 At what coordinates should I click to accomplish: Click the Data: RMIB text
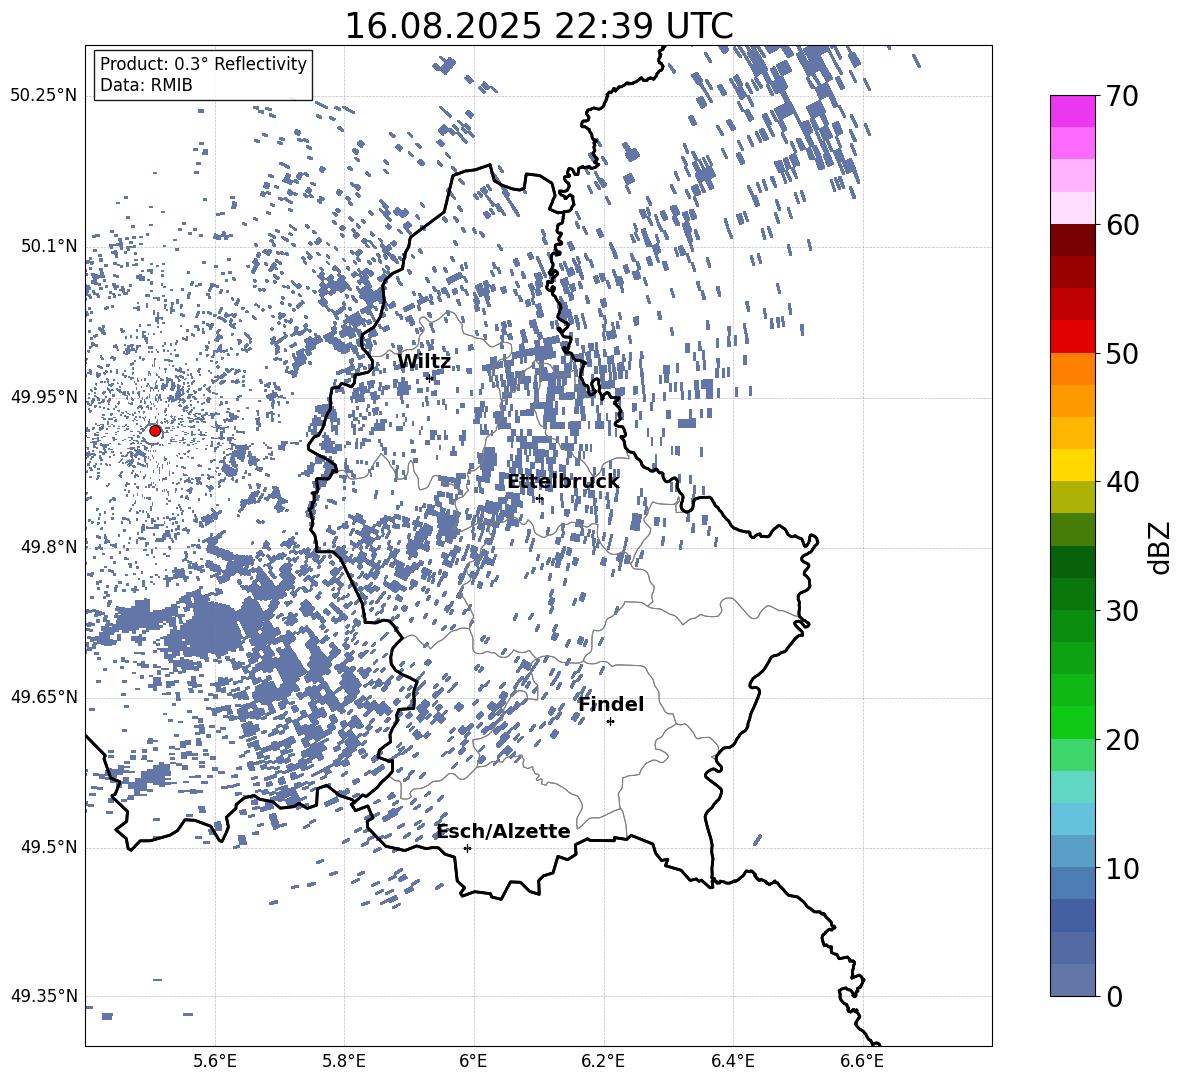coord(146,85)
